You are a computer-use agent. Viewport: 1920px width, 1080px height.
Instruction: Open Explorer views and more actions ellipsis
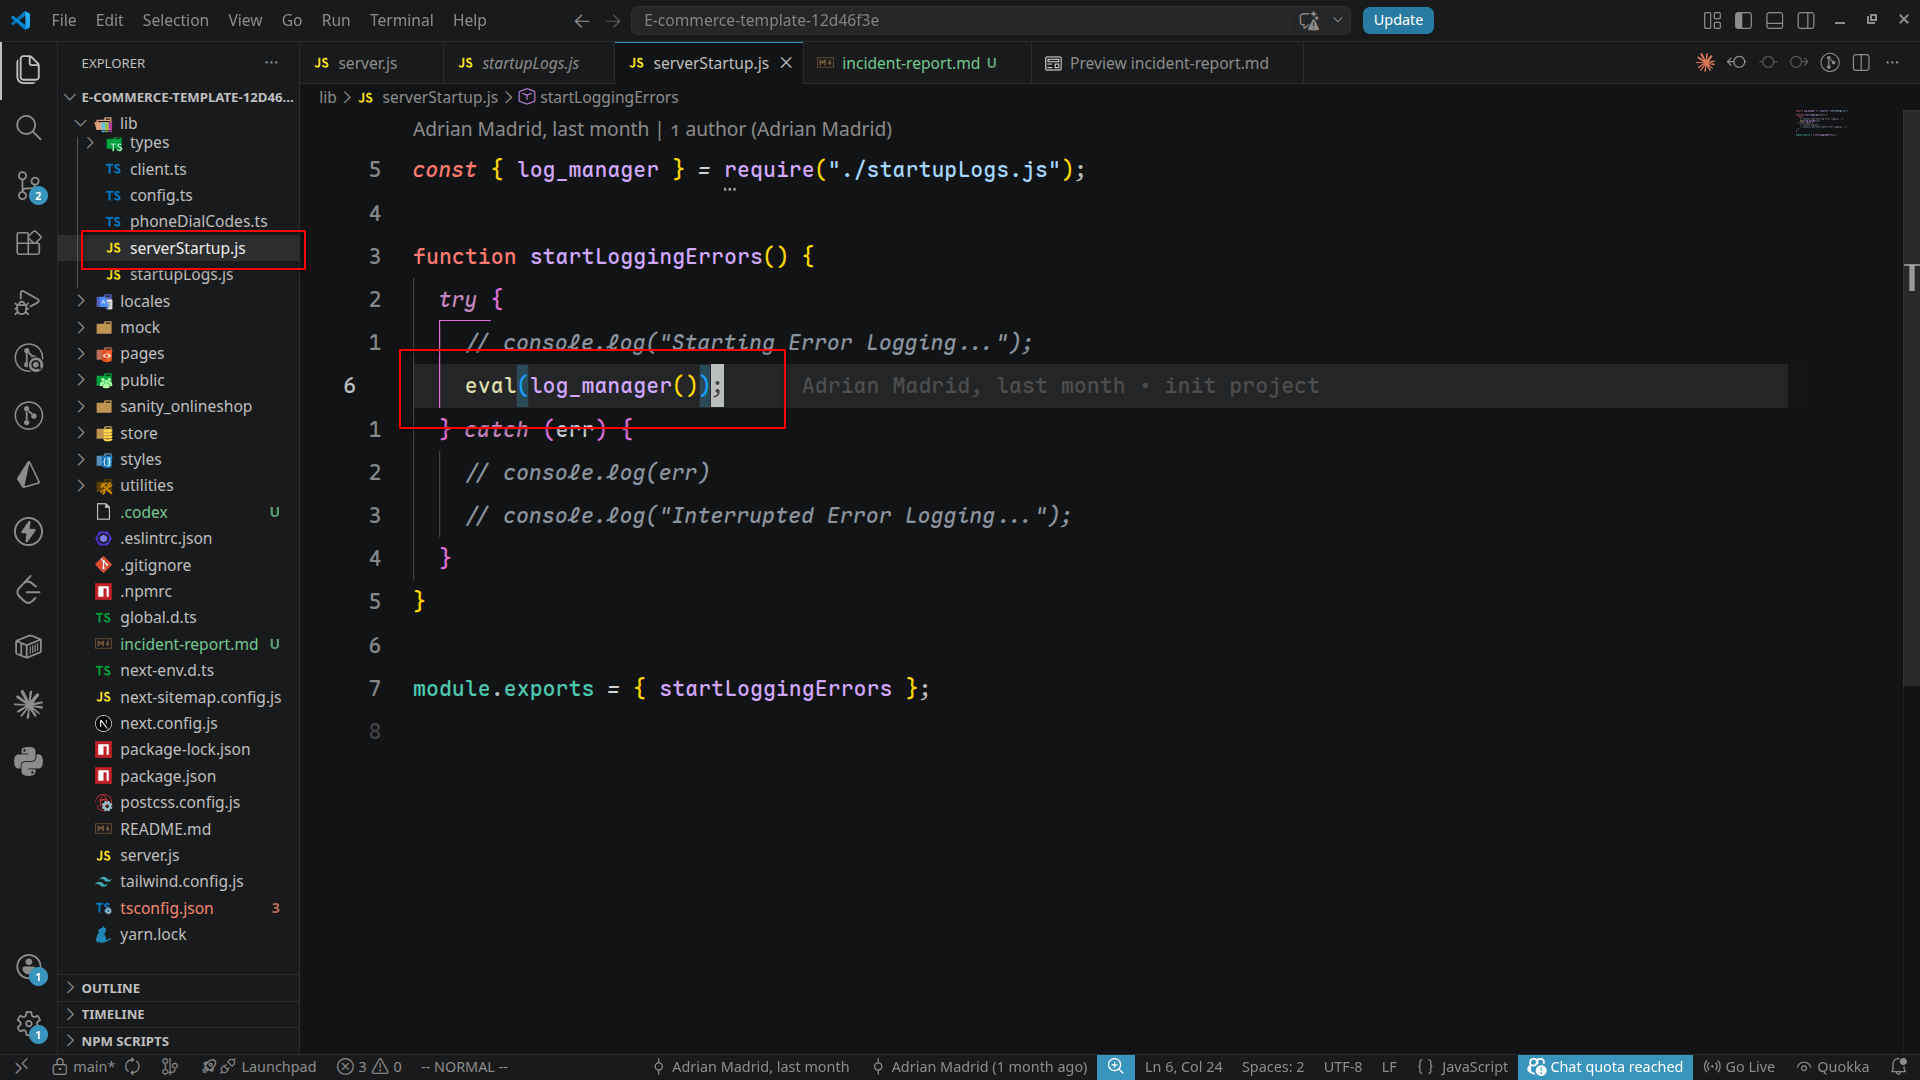[271, 63]
